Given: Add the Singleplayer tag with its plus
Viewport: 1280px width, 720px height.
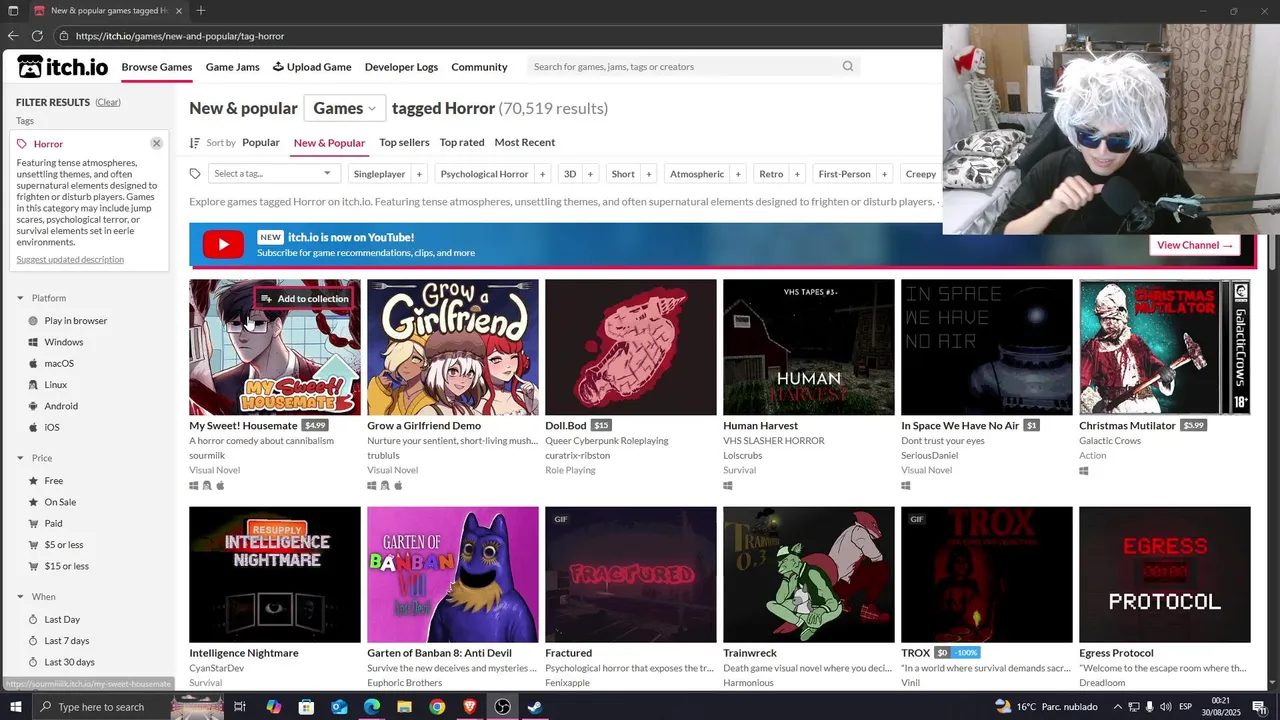Looking at the screenshot, I should coord(419,174).
